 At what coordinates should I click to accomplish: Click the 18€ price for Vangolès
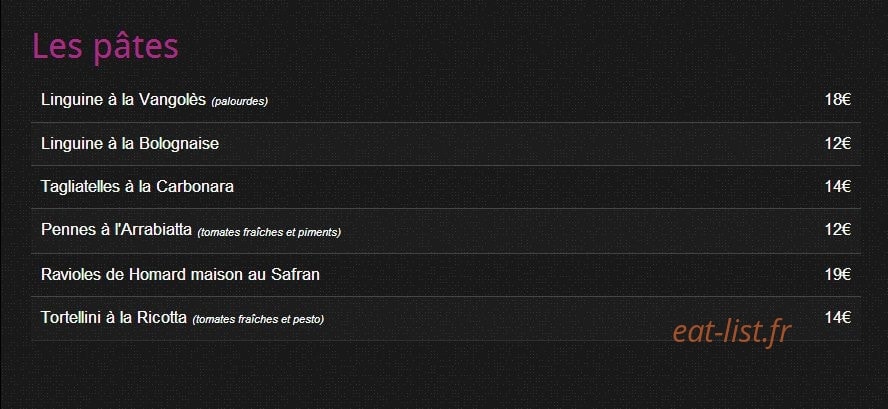click(838, 100)
